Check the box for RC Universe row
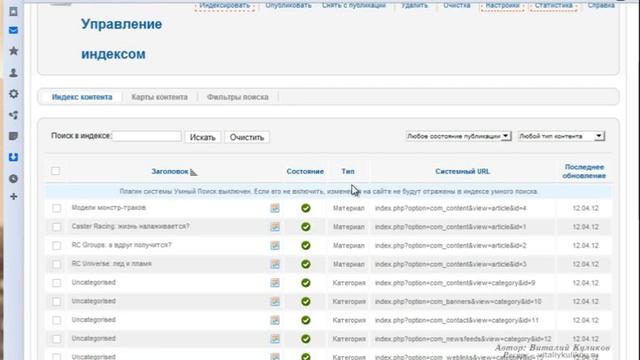Screen dimensions: 640x360 pos(56,264)
